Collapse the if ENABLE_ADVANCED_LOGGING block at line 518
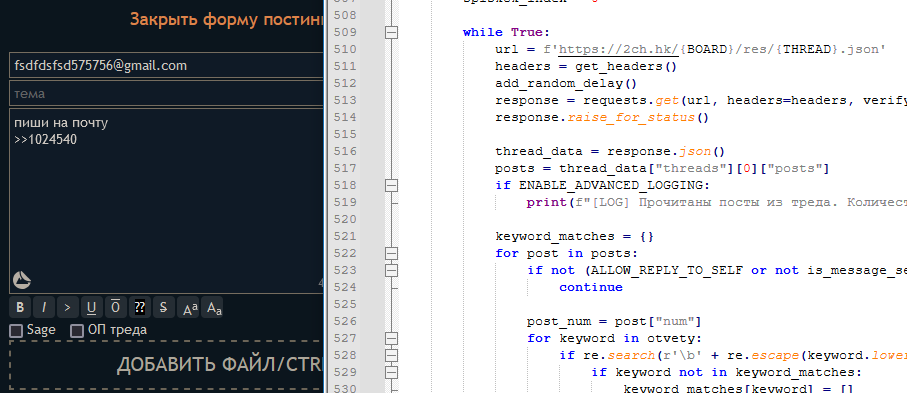This screenshot has height=393, width=907. (392, 185)
